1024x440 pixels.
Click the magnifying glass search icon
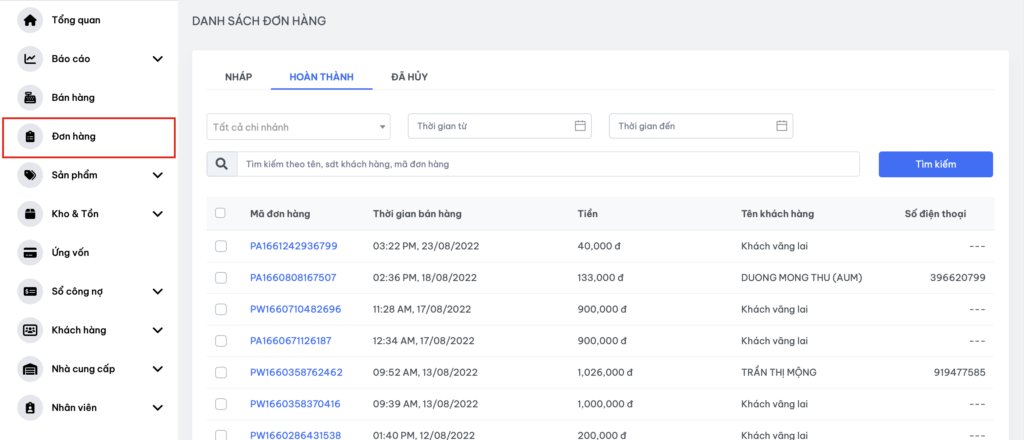(x=221, y=164)
